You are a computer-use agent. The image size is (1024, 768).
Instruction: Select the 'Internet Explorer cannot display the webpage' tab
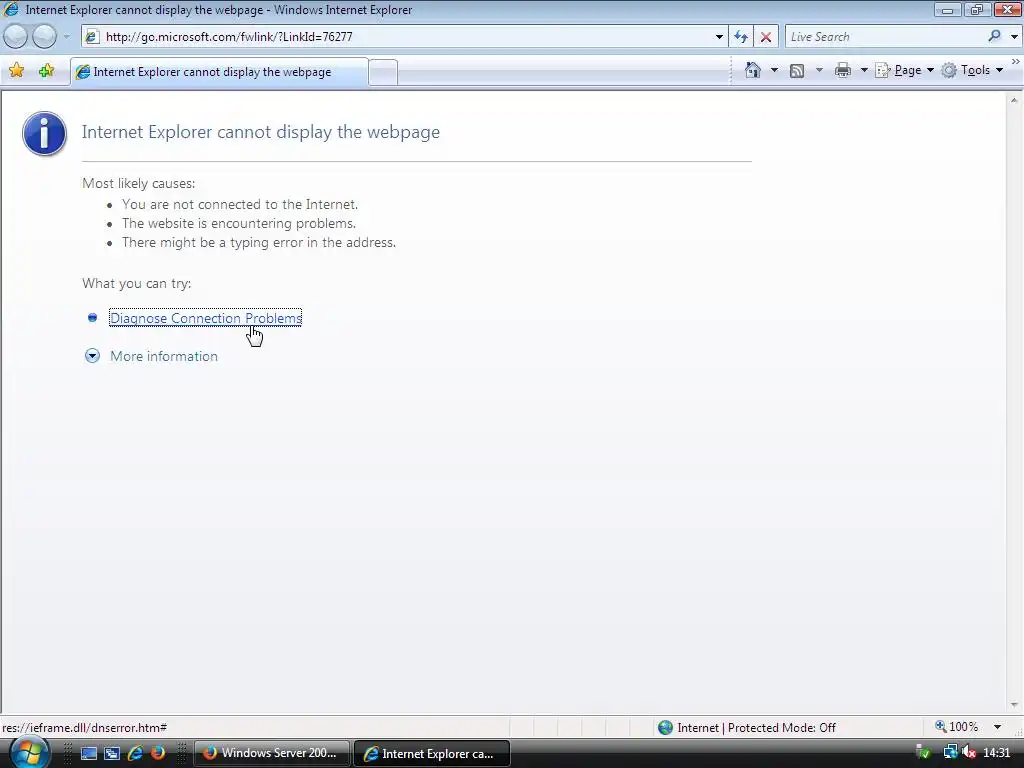tap(219, 72)
